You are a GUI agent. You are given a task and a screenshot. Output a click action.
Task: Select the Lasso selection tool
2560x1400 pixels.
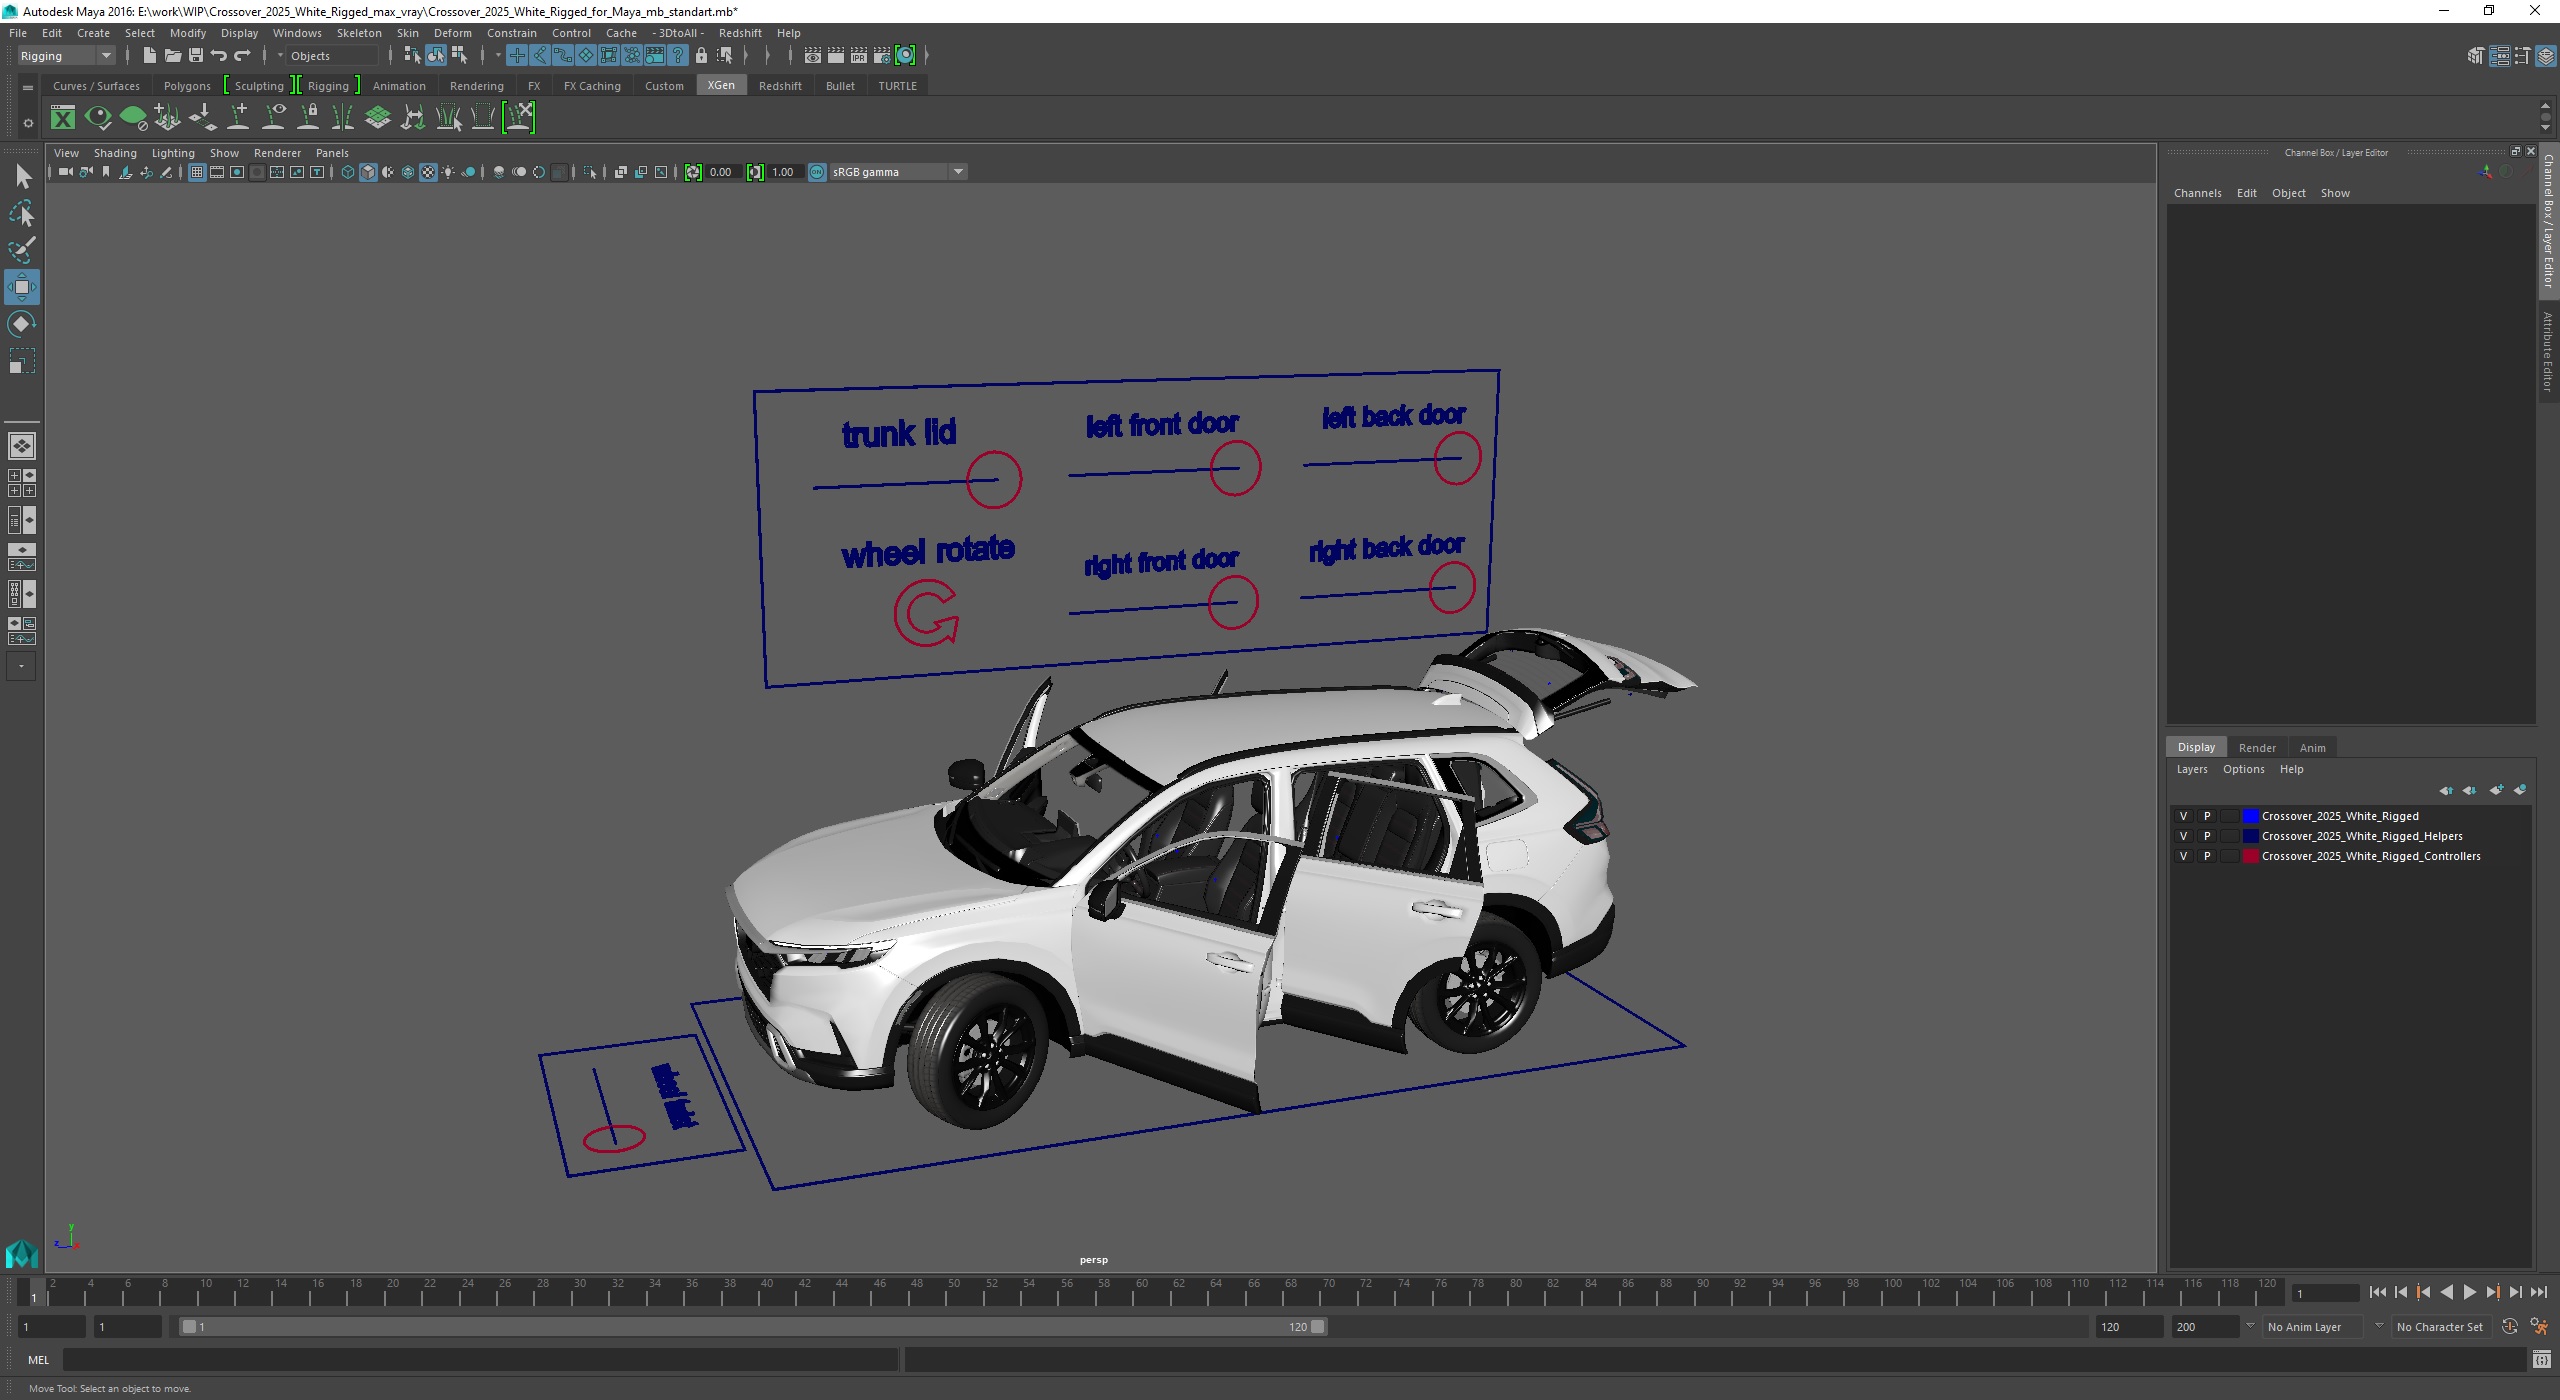(22, 214)
